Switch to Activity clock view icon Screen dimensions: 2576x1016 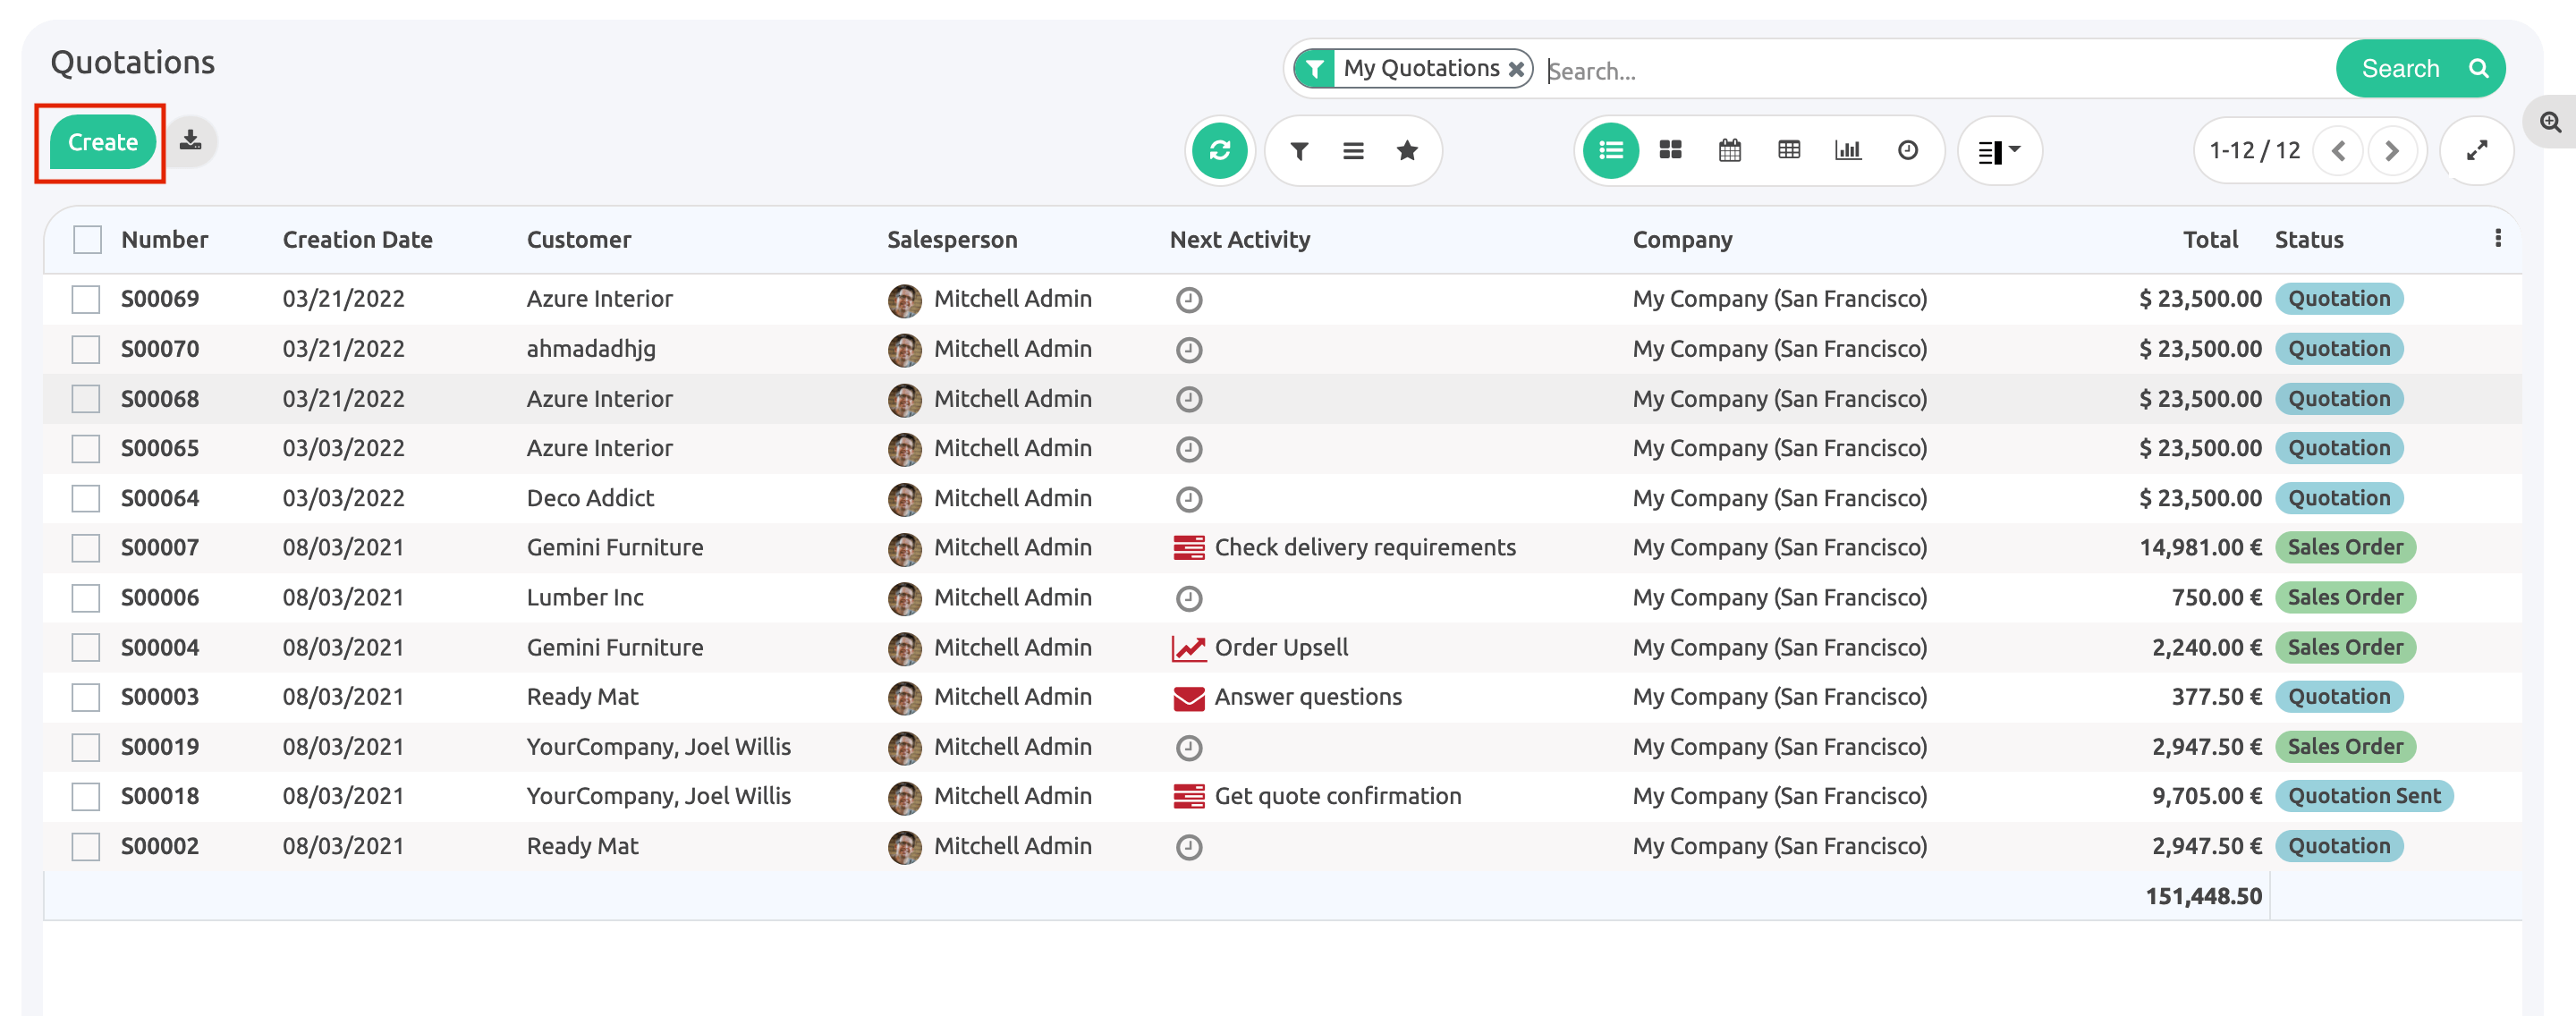click(x=1907, y=151)
